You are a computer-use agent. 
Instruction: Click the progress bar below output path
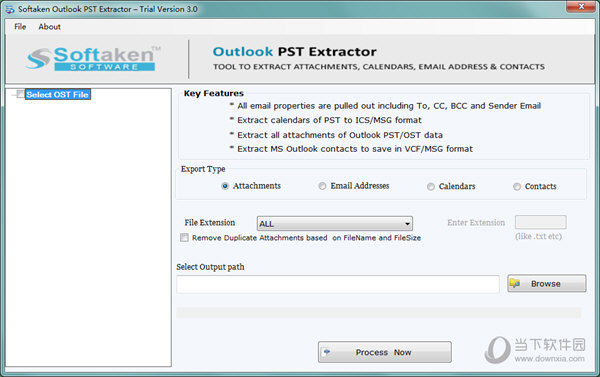coord(378,312)
